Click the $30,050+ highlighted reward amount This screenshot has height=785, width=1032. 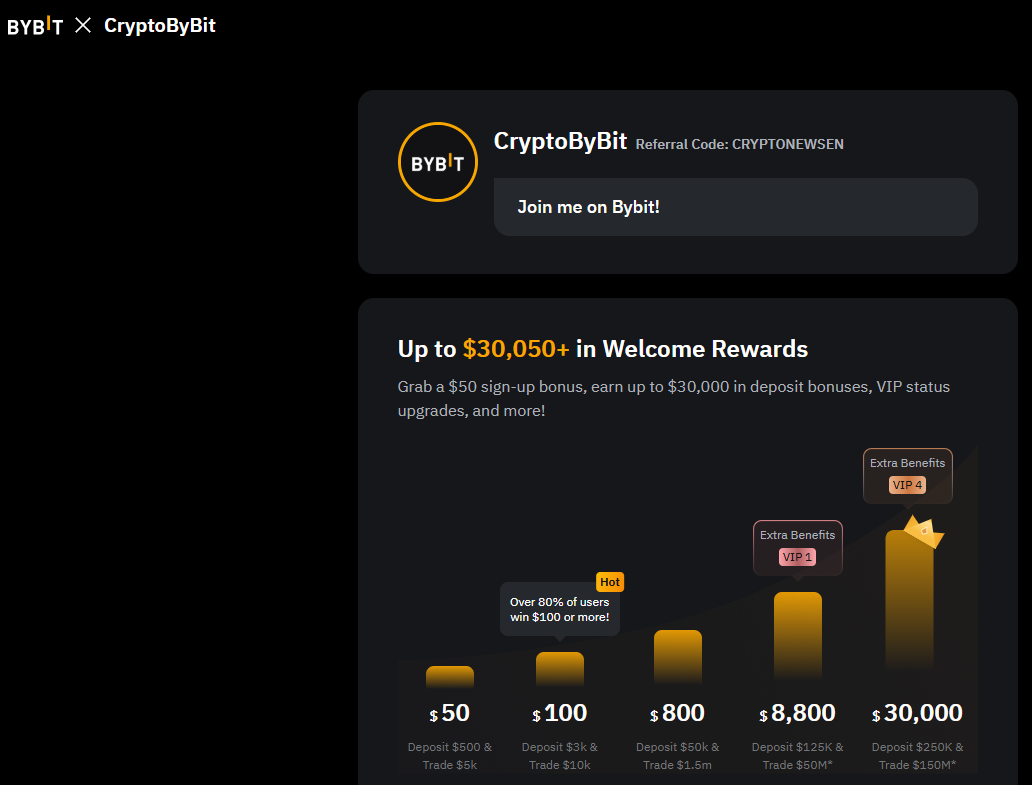pos(516,349)
